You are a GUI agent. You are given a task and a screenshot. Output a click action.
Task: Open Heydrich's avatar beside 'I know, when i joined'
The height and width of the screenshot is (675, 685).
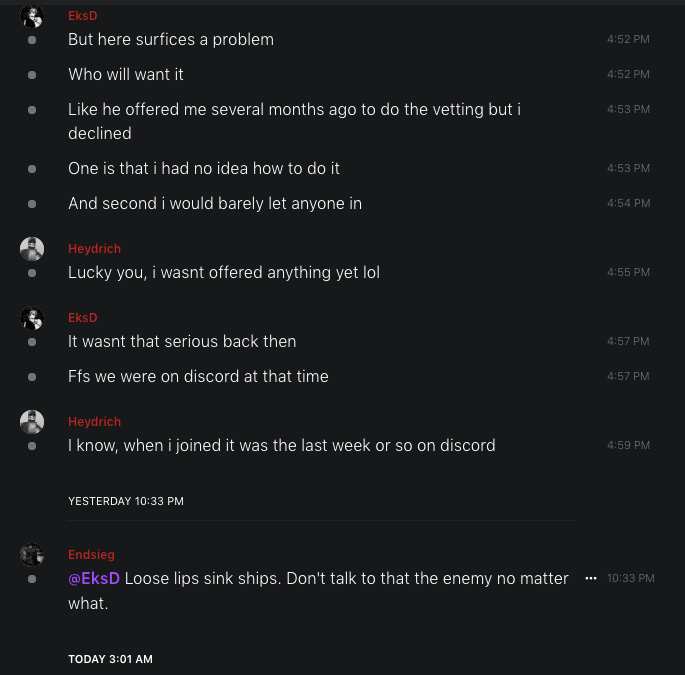[32, 422]
